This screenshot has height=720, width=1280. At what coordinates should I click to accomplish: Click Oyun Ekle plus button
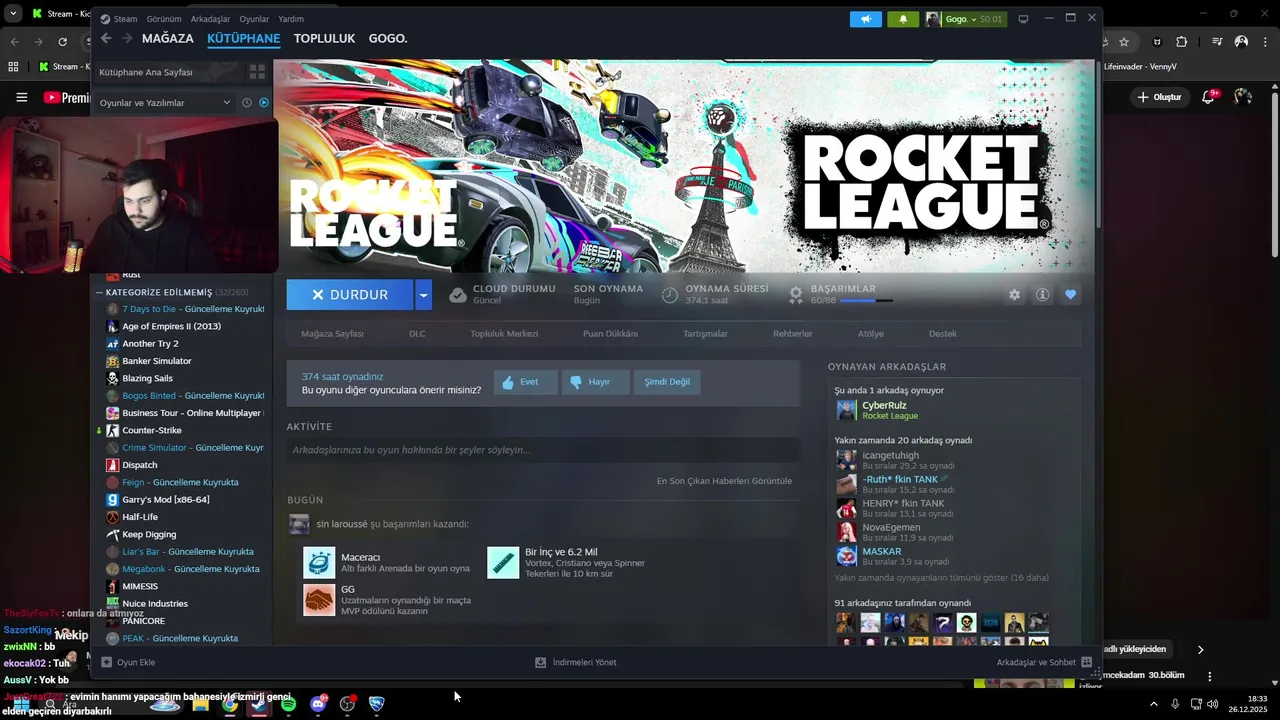[x=128, y=662]
